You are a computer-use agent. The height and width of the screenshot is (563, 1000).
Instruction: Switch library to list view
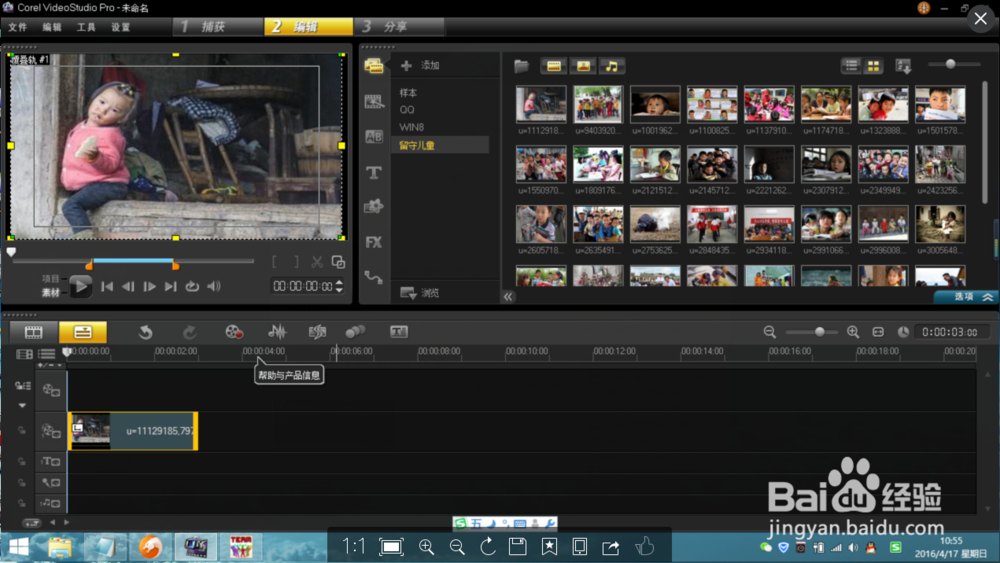click(851, 66)
